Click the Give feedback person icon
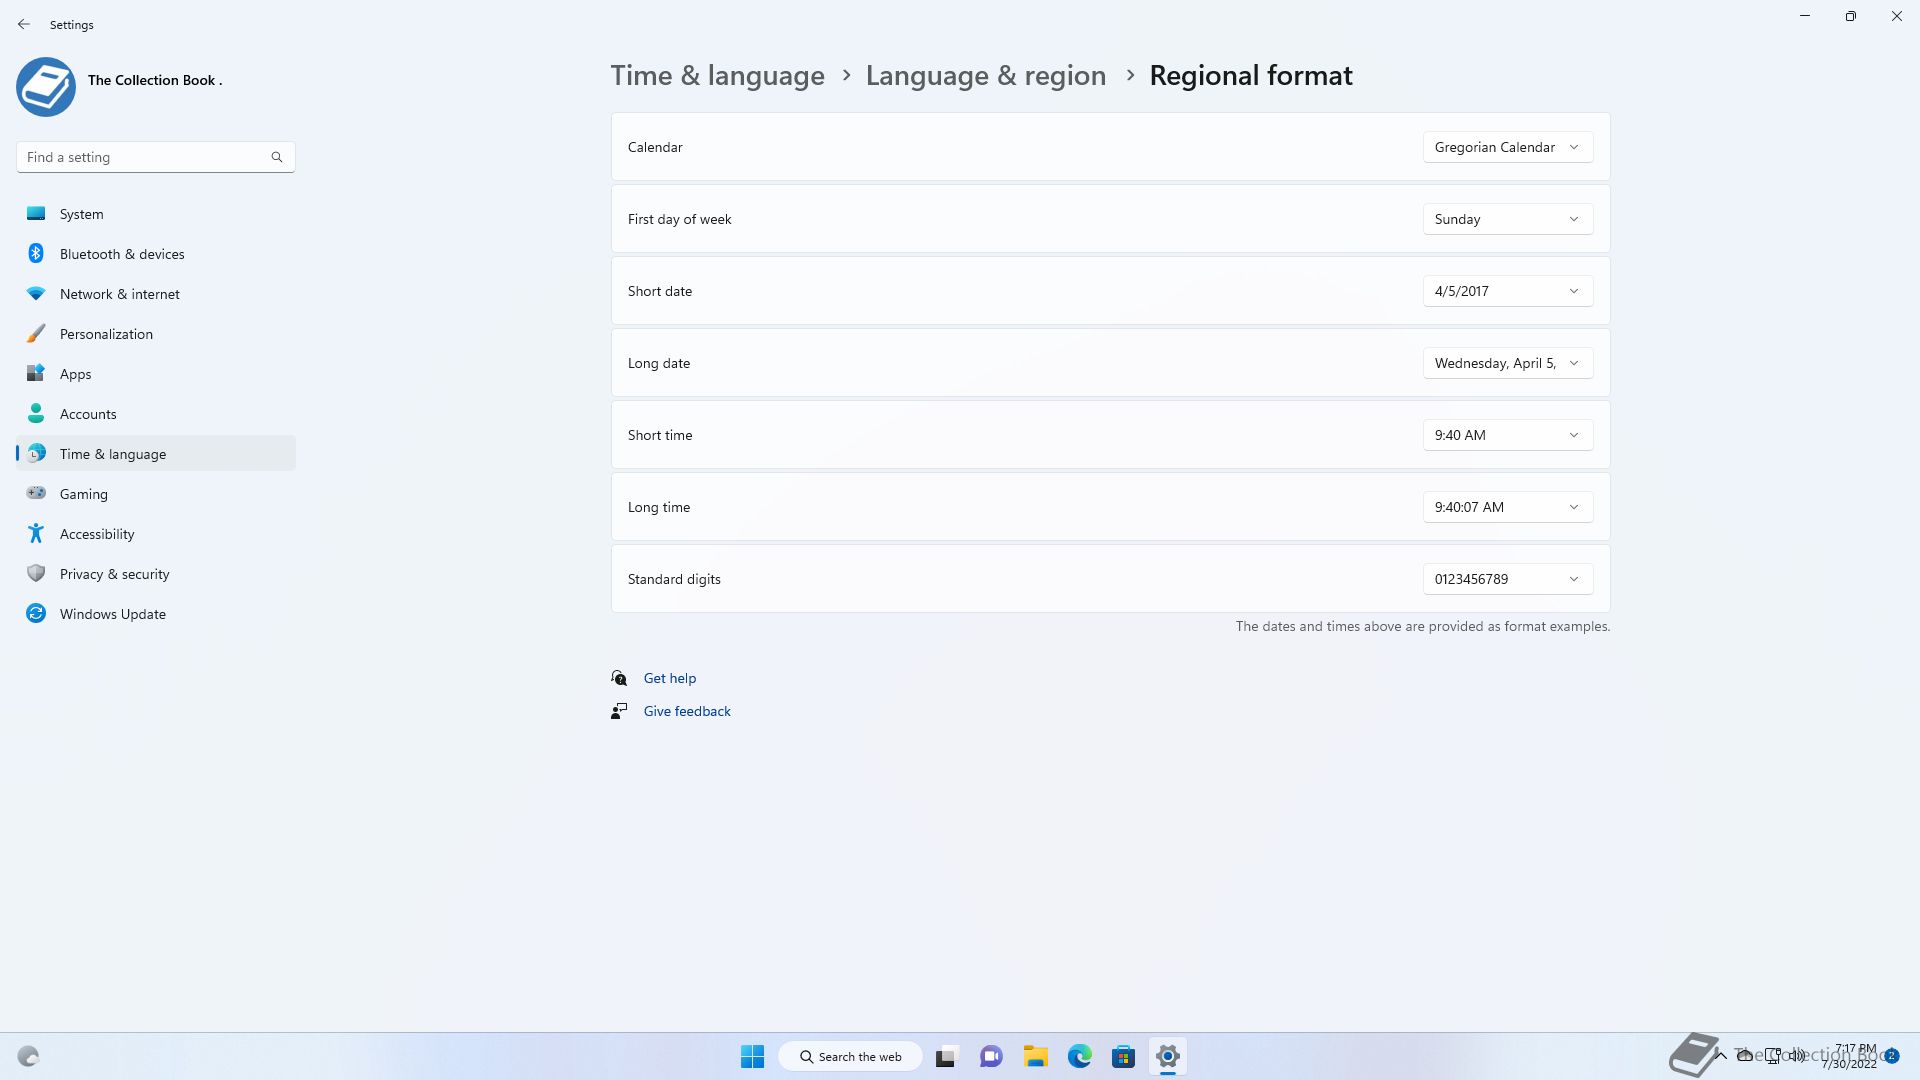 pyautogui.click(x=619, y=711)
